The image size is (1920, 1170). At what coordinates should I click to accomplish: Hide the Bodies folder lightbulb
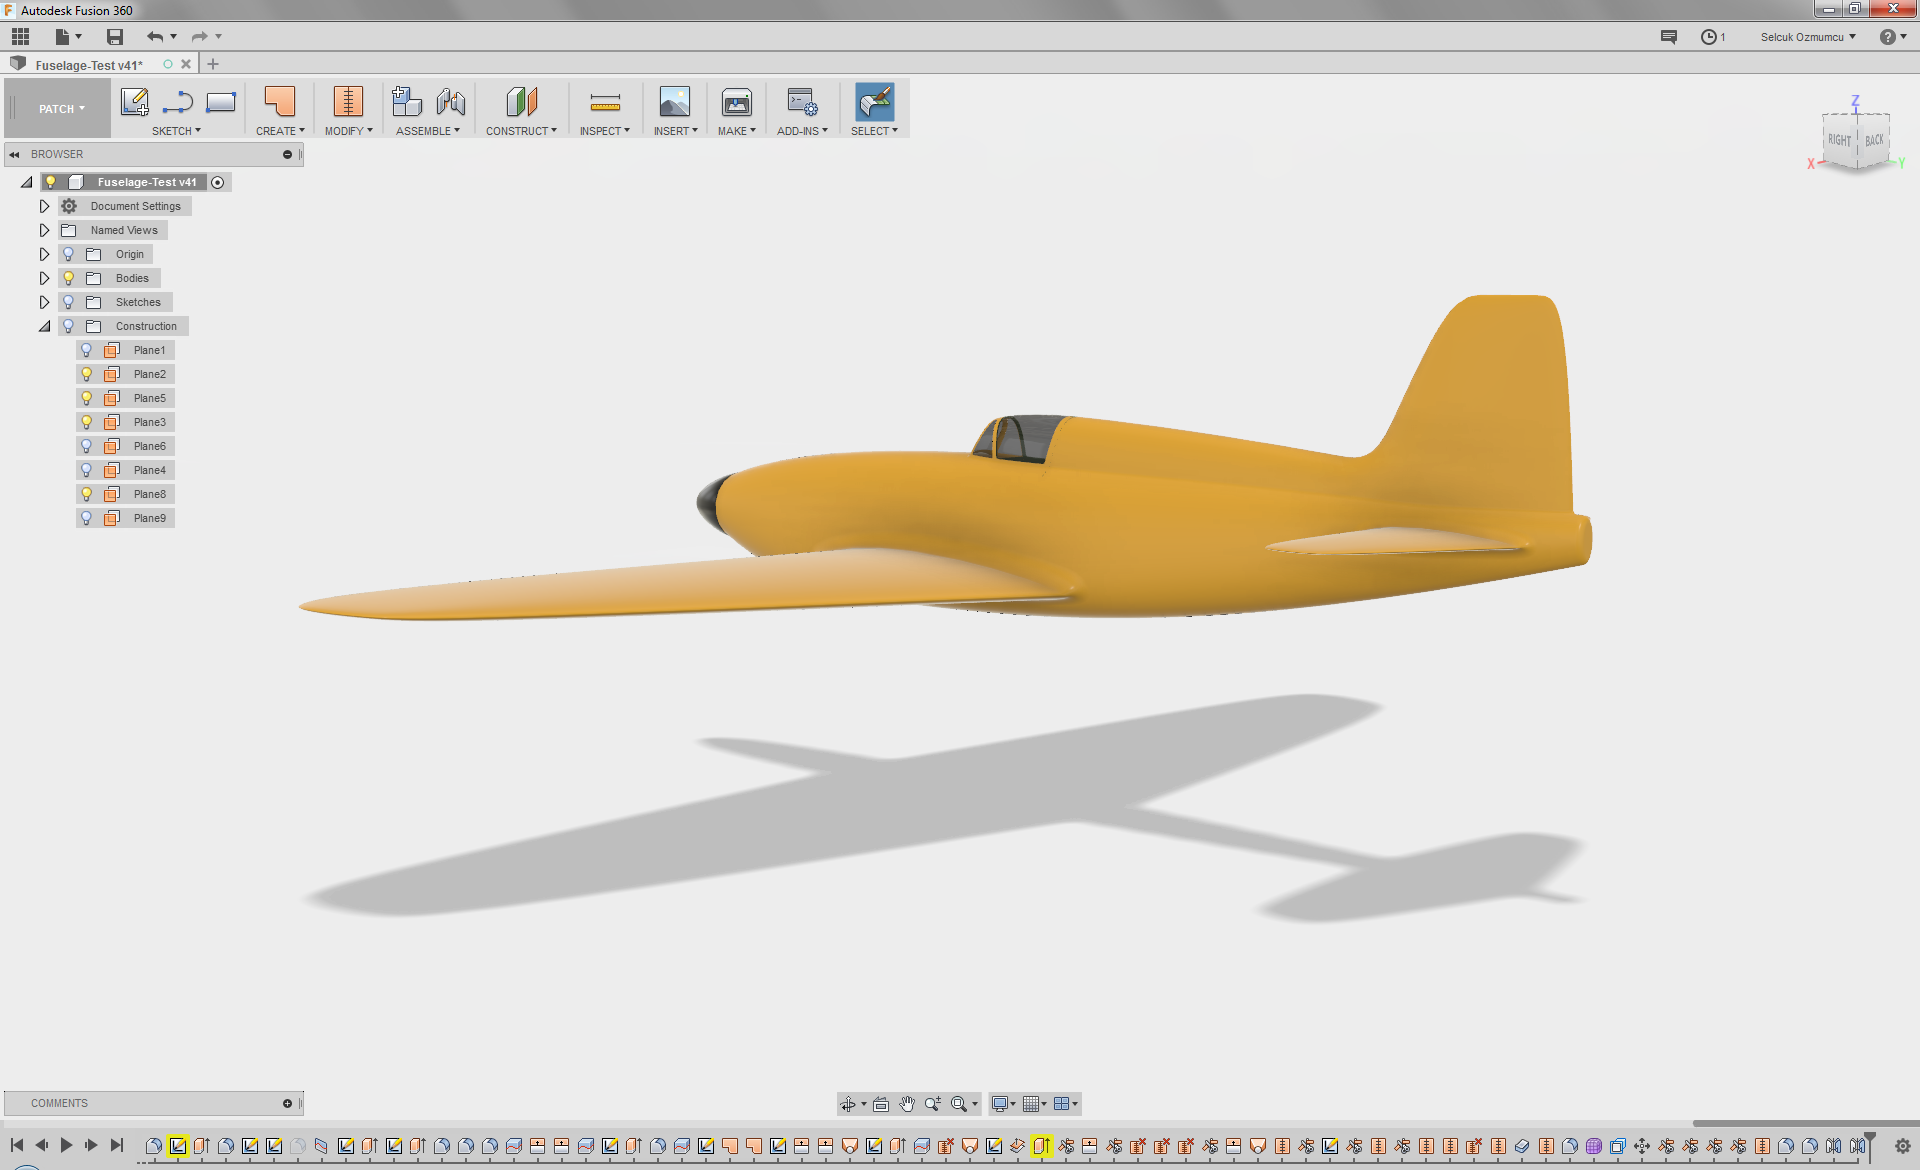(69, 278)
